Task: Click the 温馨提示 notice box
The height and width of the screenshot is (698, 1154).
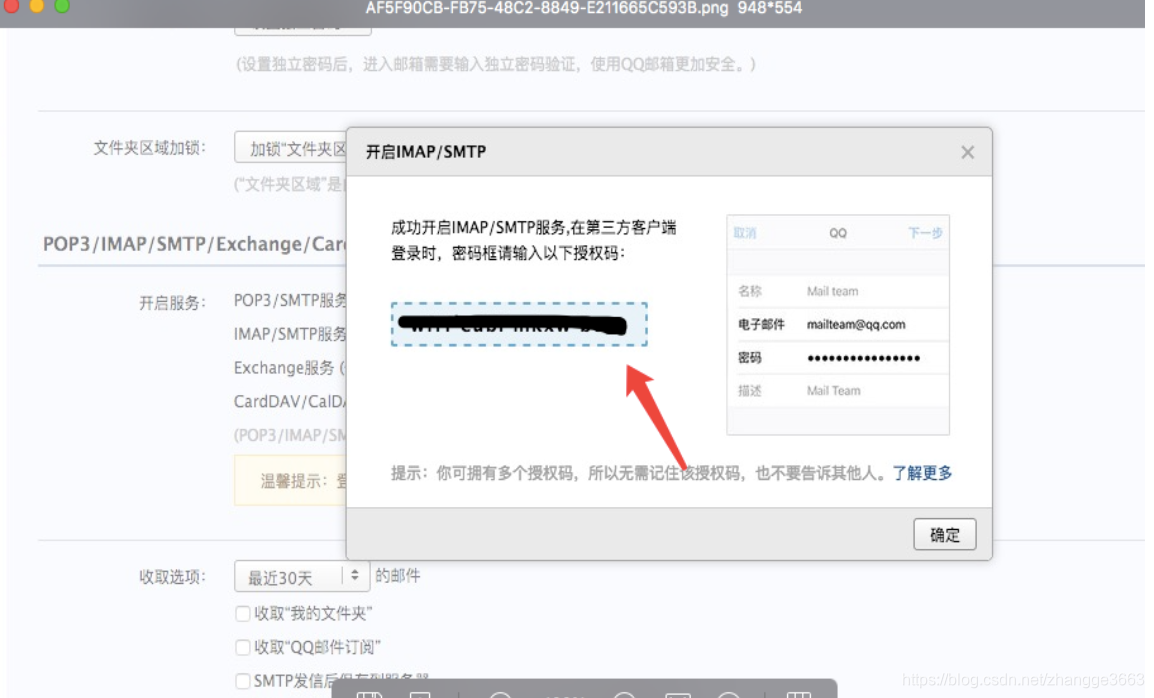Action: point(291,480)
